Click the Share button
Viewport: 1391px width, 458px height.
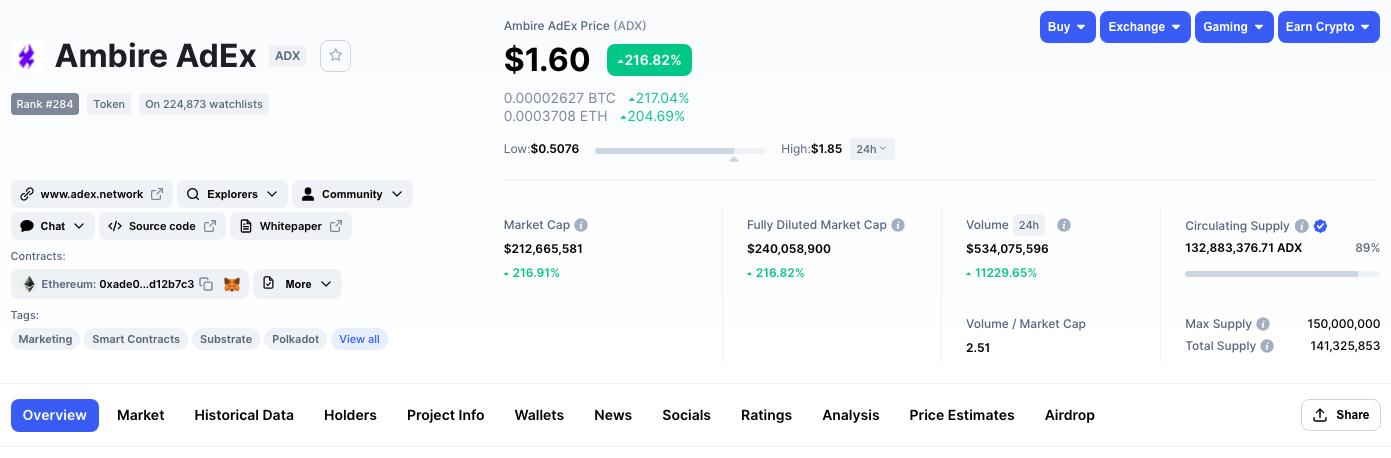click(1341, 415)
